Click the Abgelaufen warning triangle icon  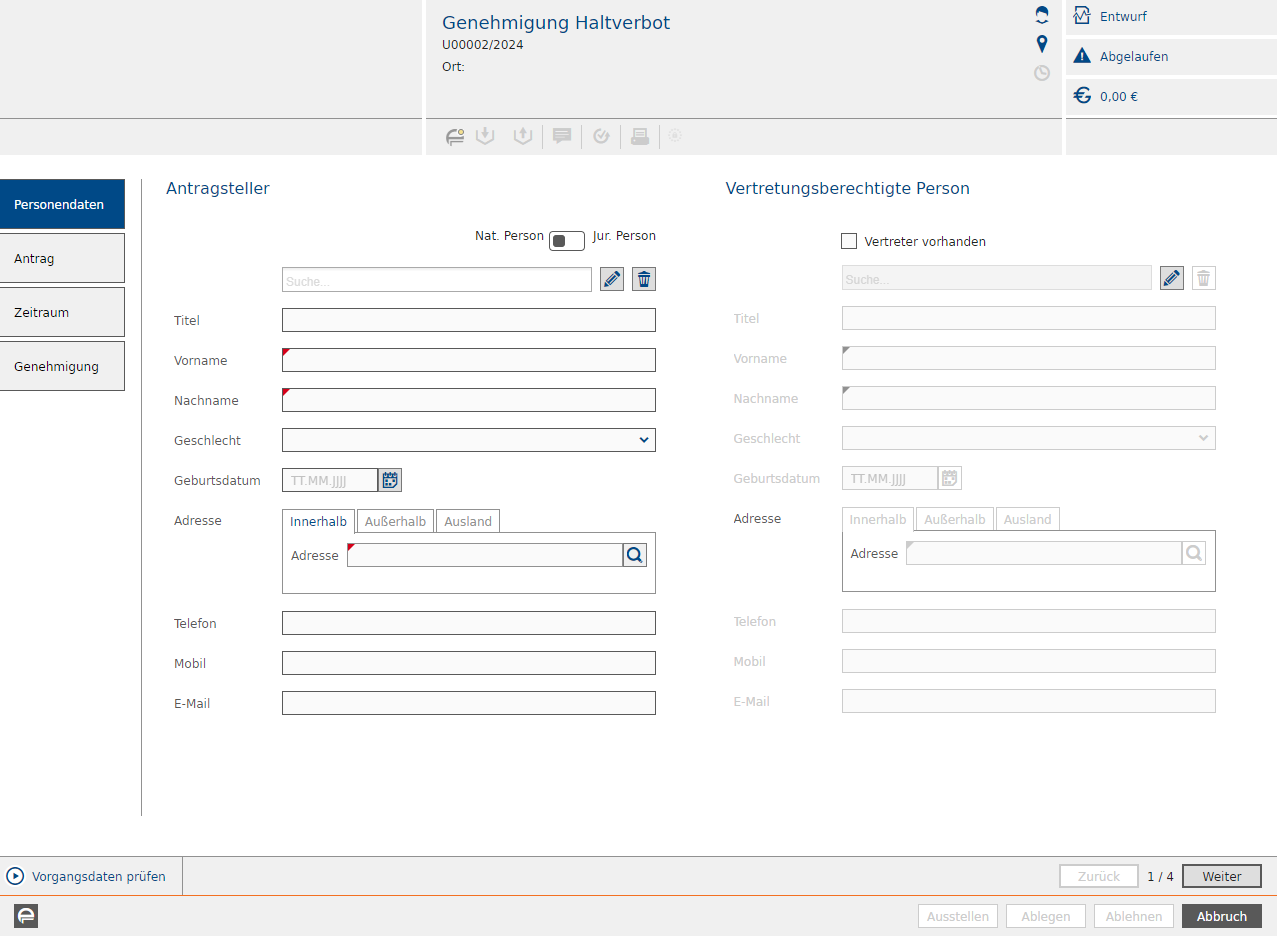[x=1082, y=56]
